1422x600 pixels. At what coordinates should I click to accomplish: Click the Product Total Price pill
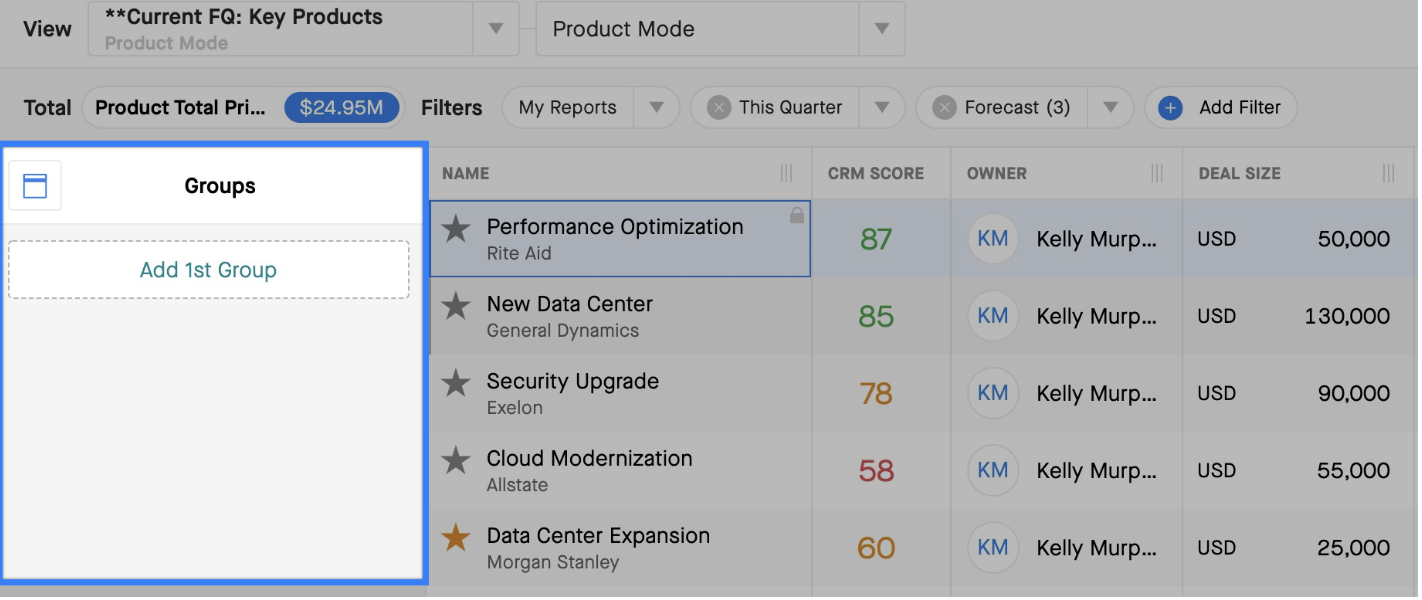[242, 107]
